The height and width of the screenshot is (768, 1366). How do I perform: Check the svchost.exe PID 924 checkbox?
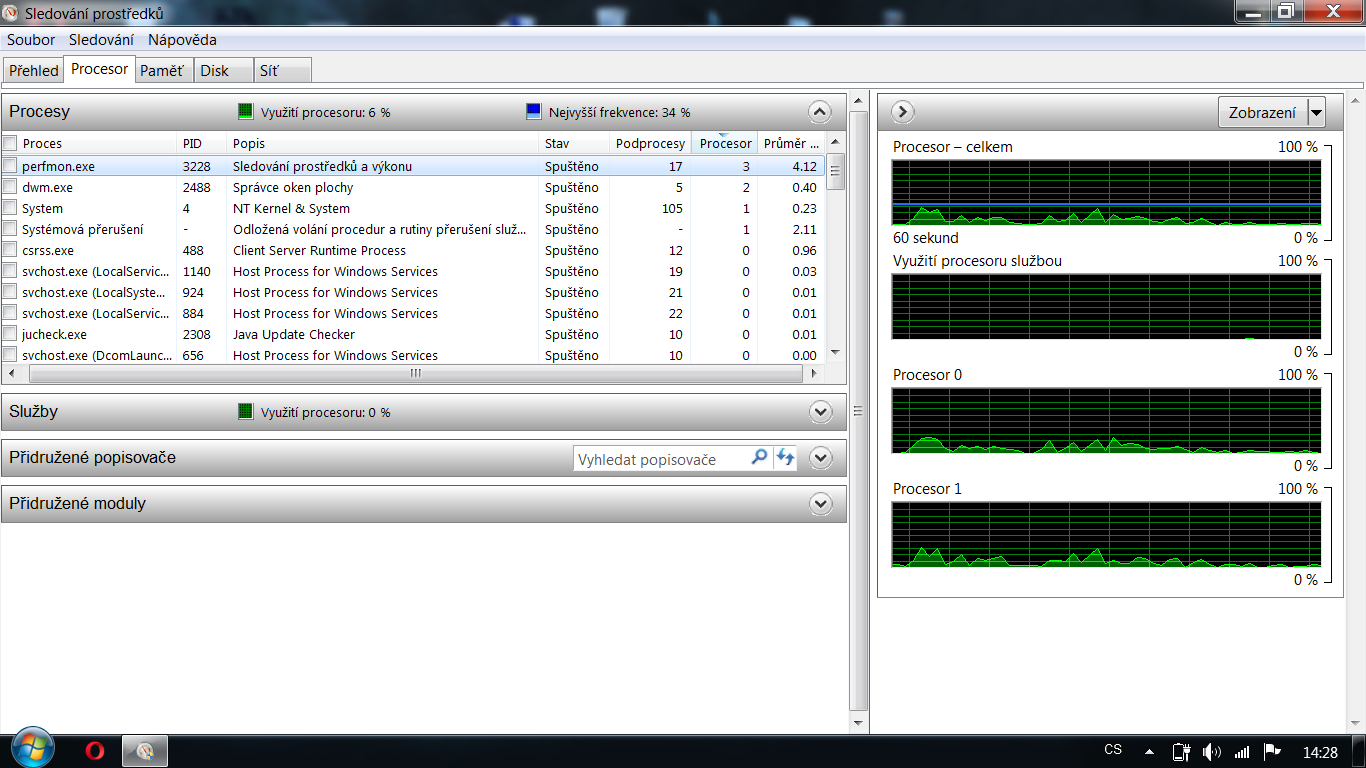[x=10, y=292]
